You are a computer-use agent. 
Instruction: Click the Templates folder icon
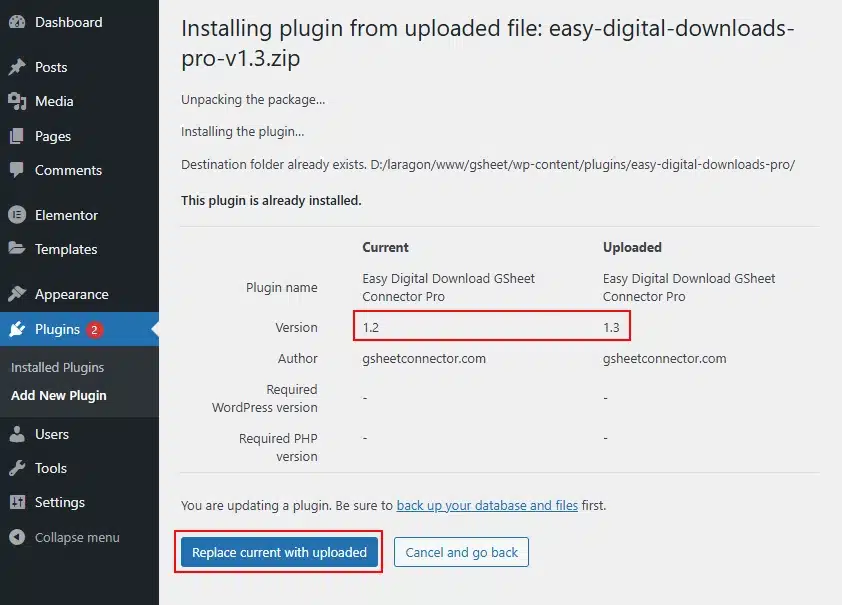pyautogui.click(x=17, y=249)
